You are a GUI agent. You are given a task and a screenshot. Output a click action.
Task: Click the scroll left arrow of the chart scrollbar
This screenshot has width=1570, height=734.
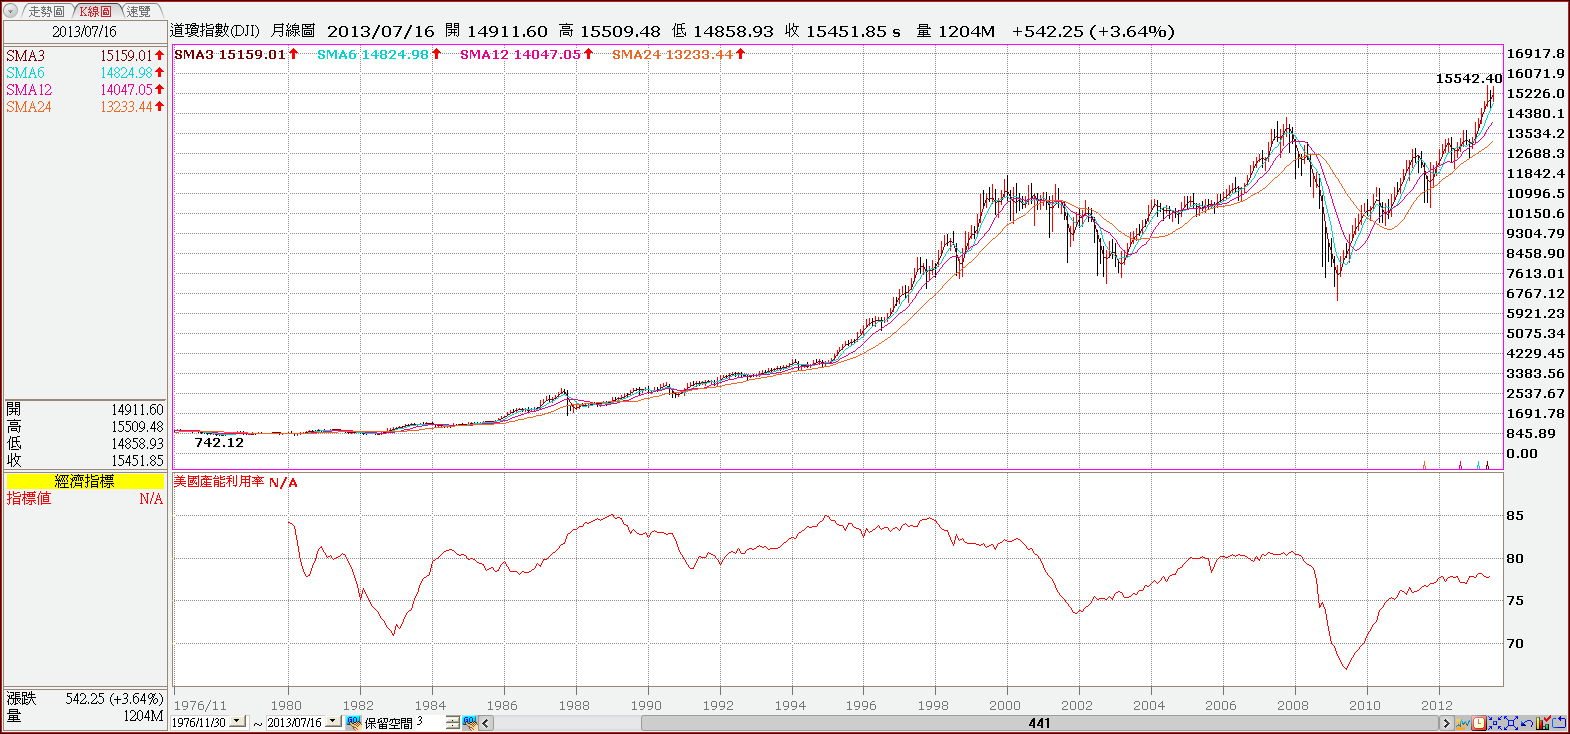click(x=486, y=723)
